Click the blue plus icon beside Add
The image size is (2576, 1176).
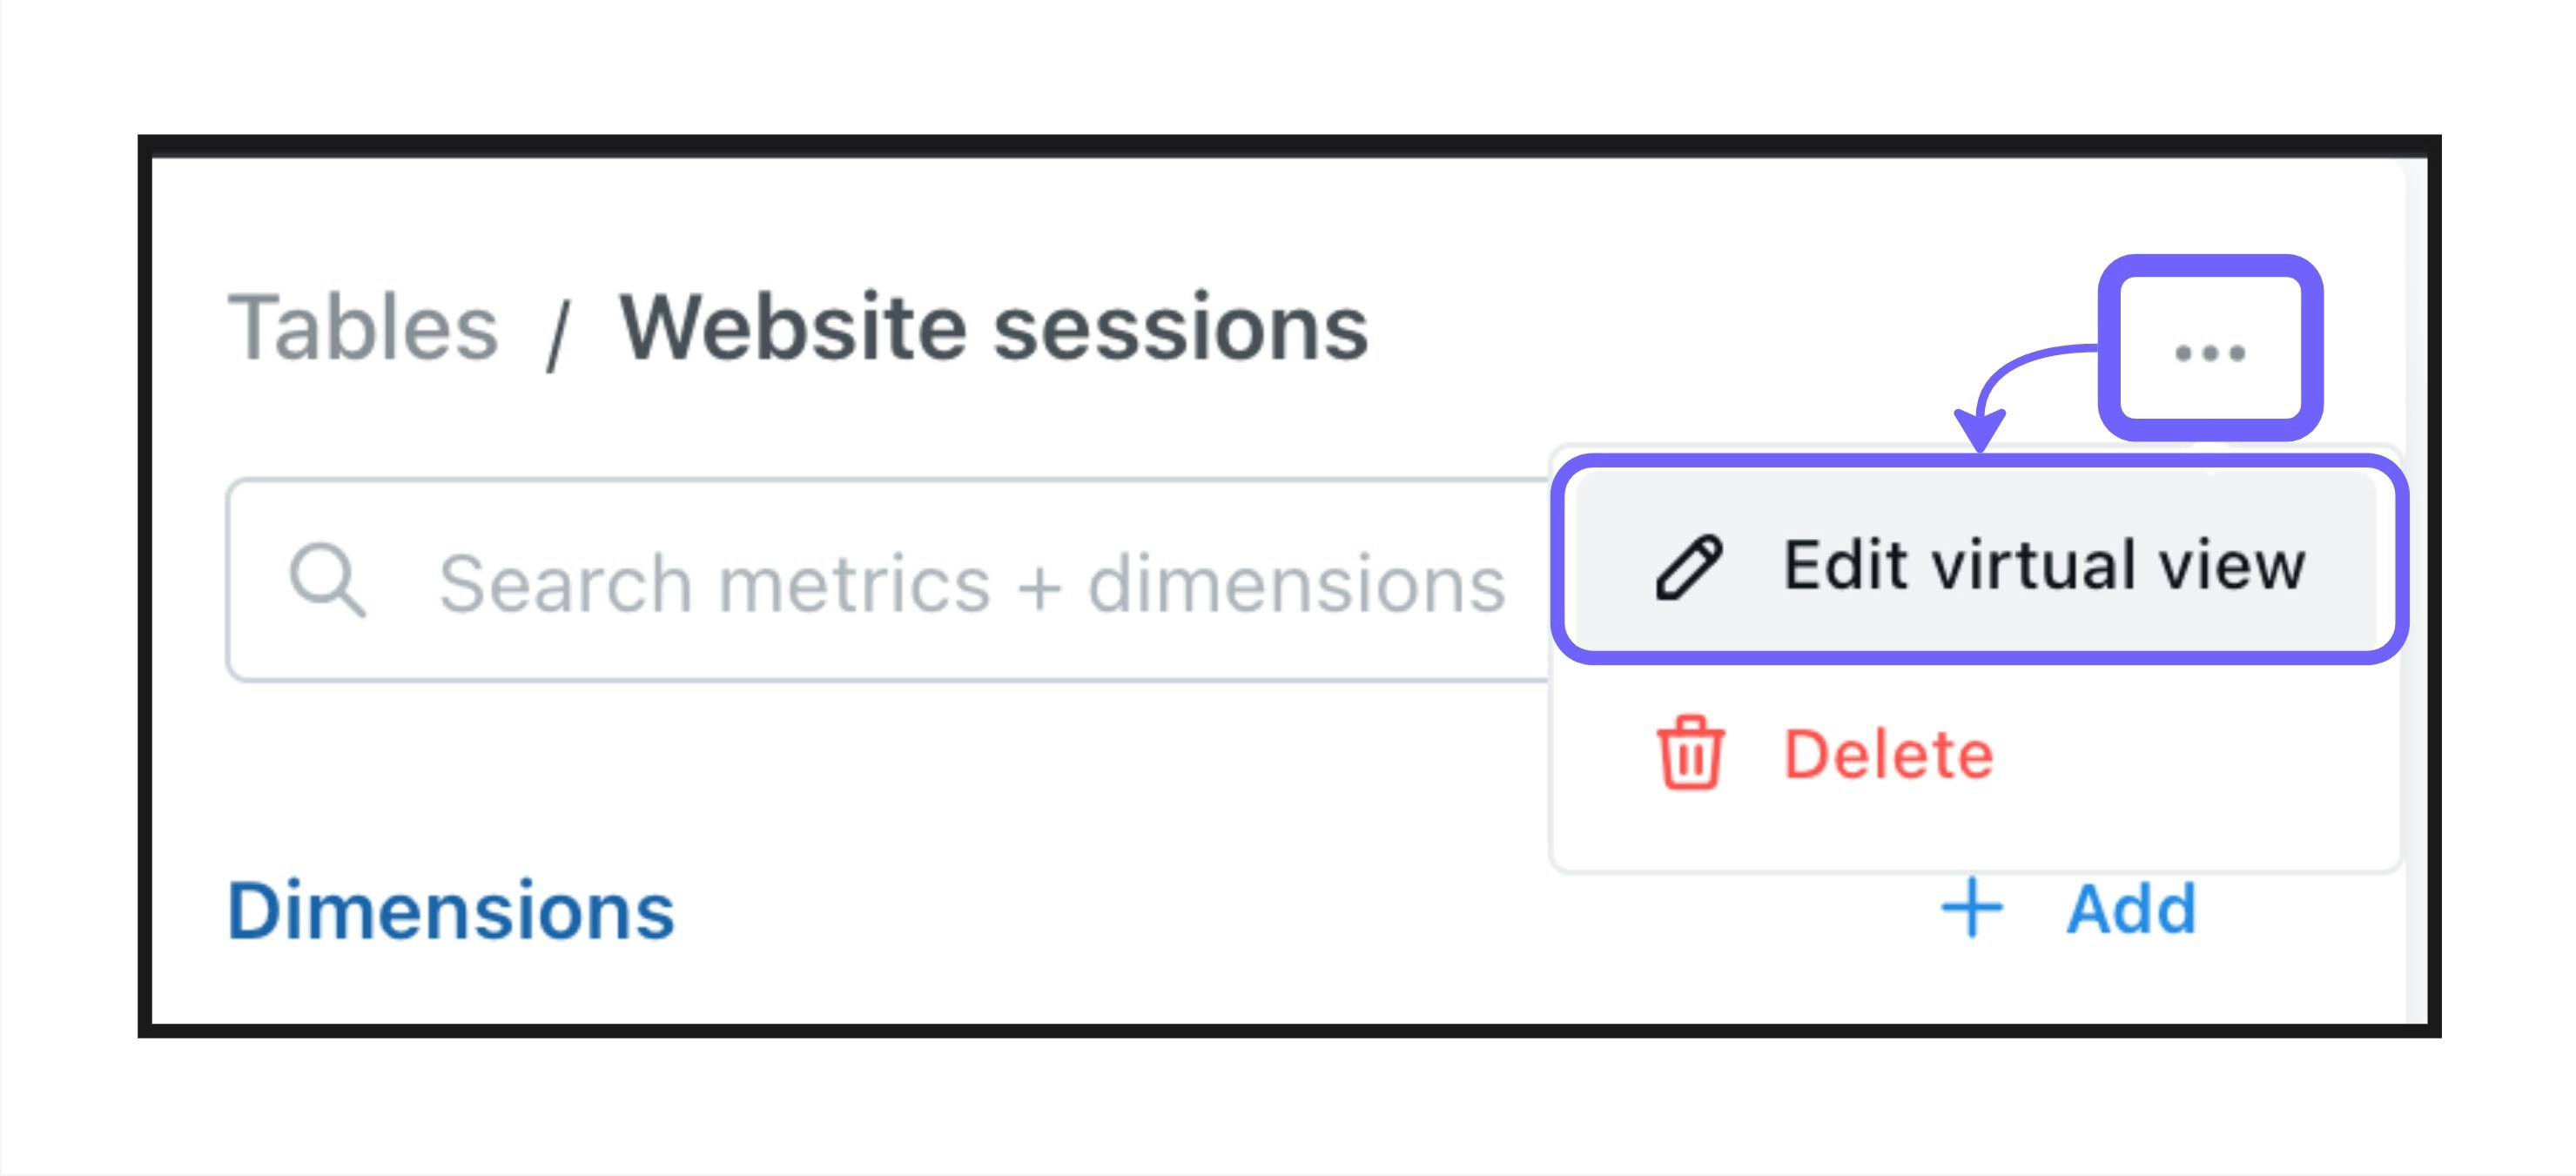pos(1971,908)
